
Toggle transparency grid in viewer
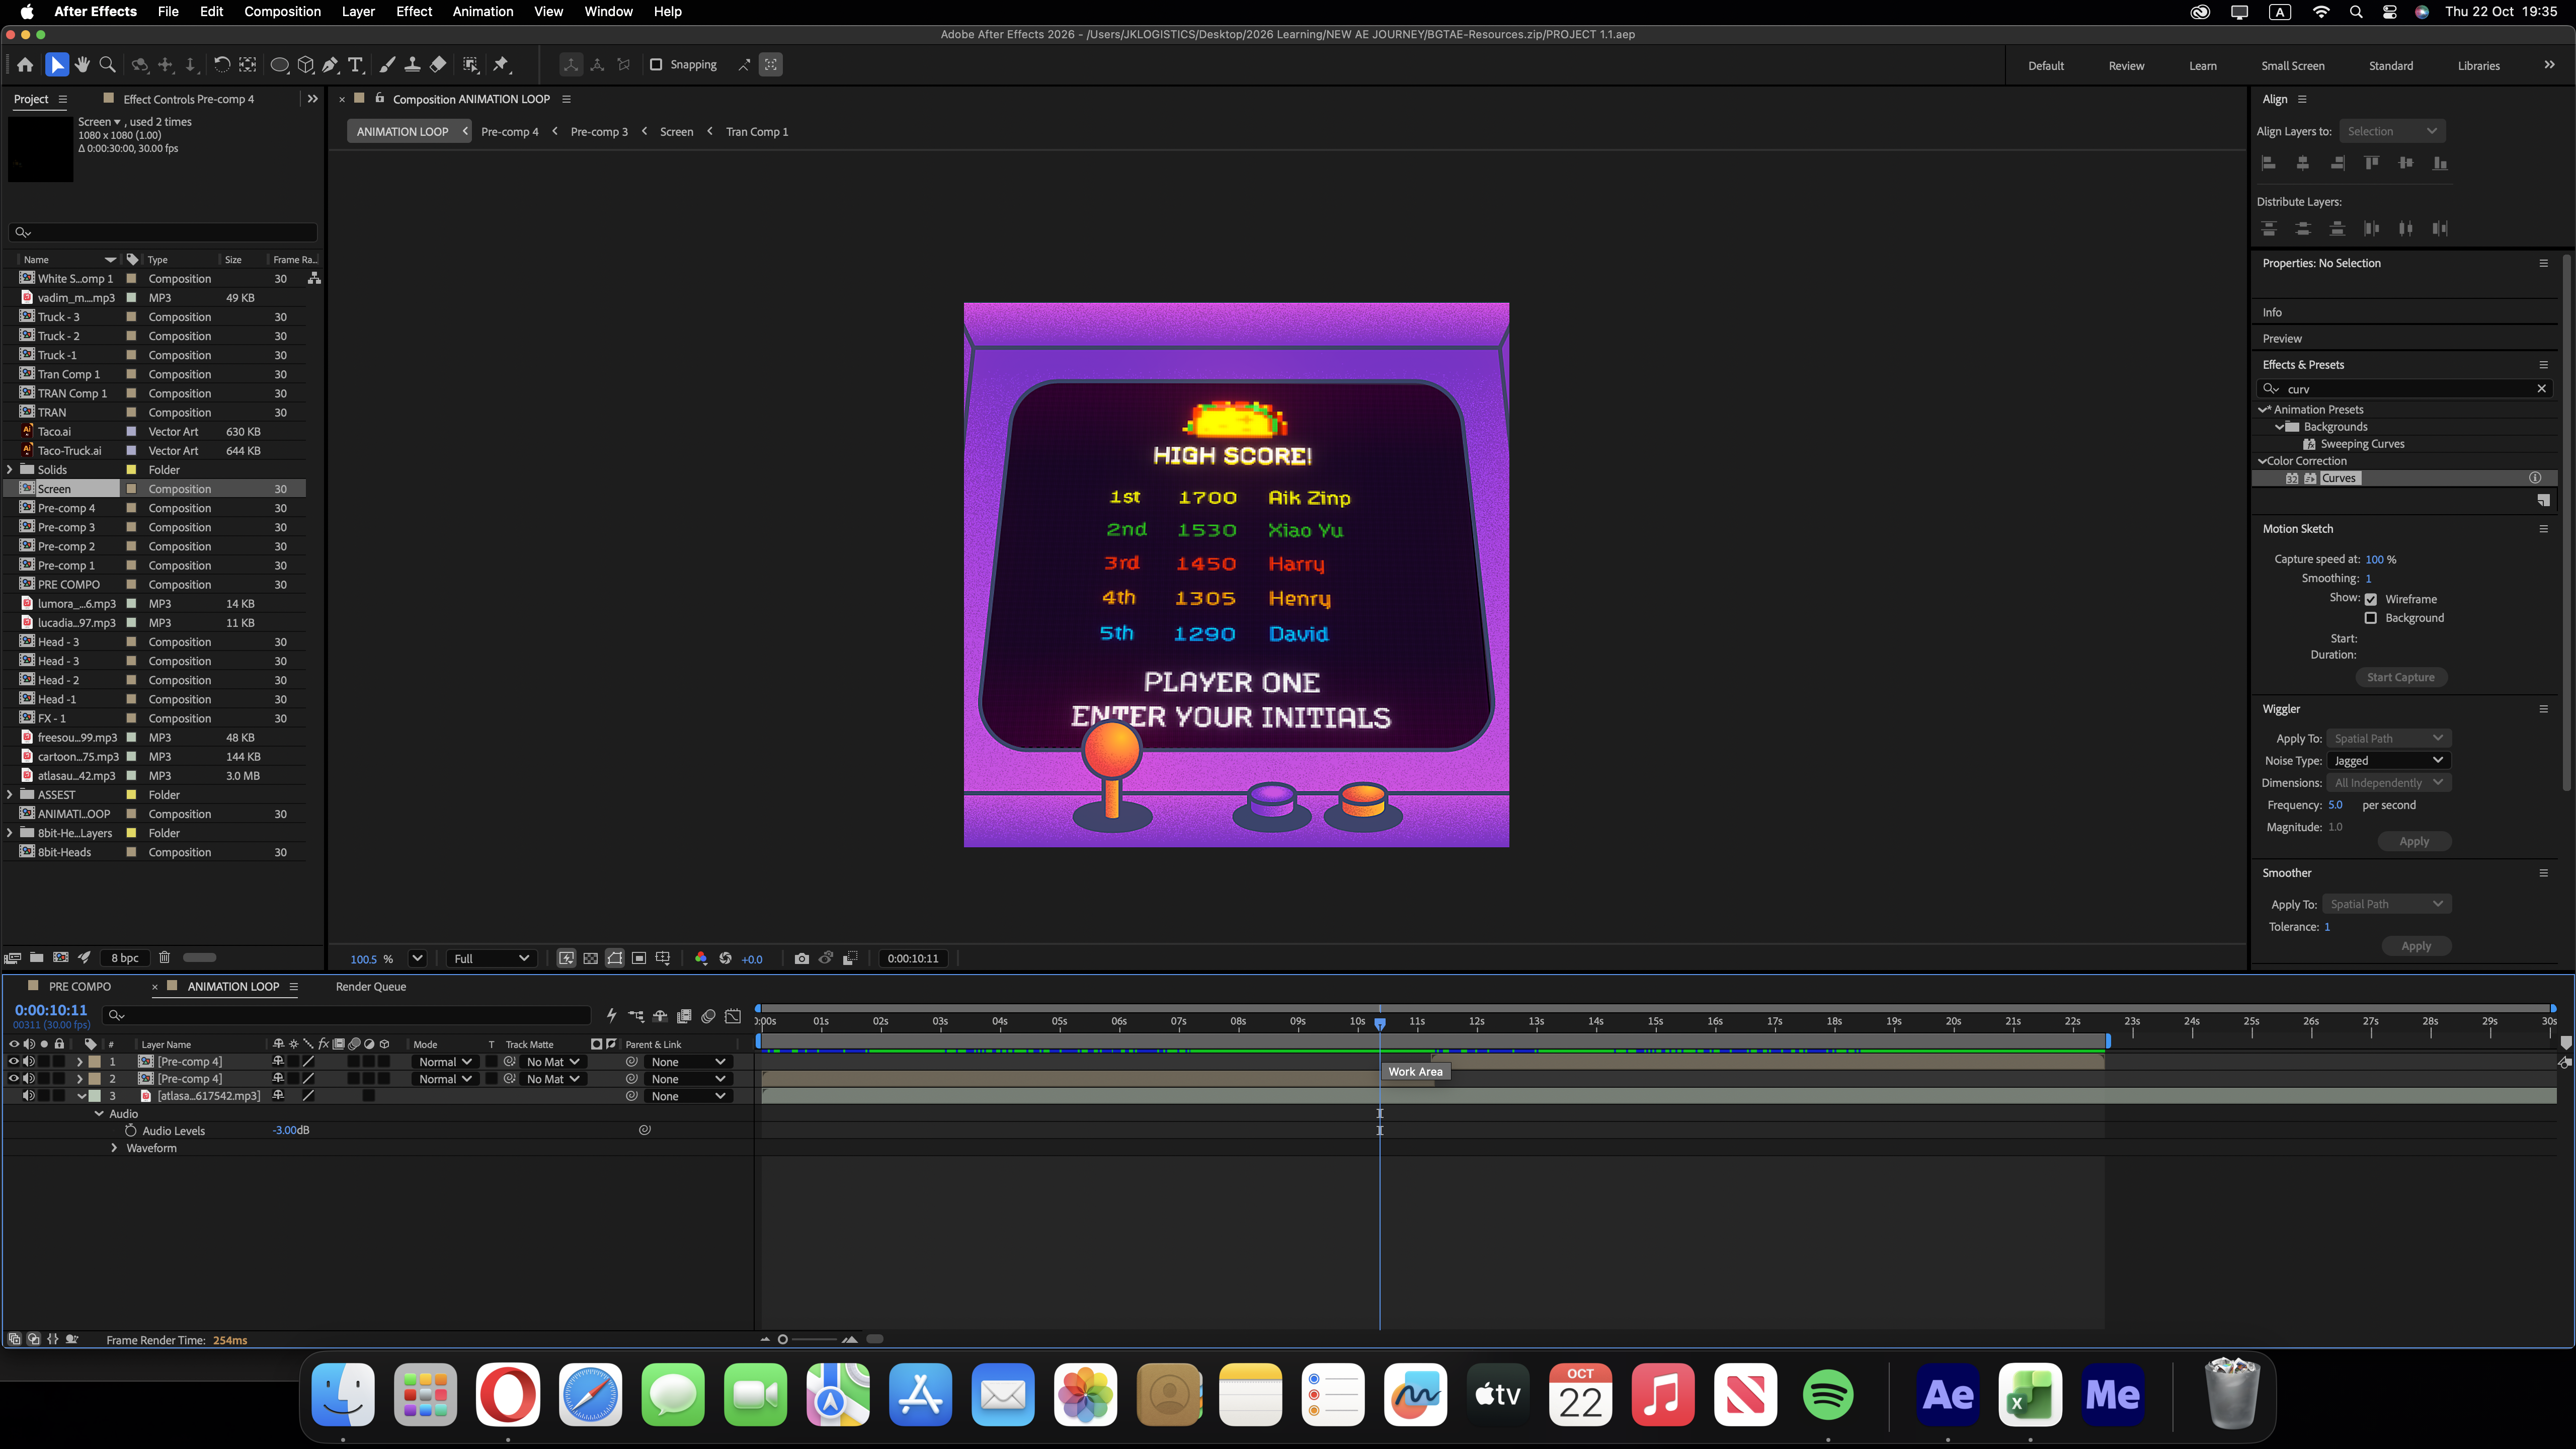point(590,958)
